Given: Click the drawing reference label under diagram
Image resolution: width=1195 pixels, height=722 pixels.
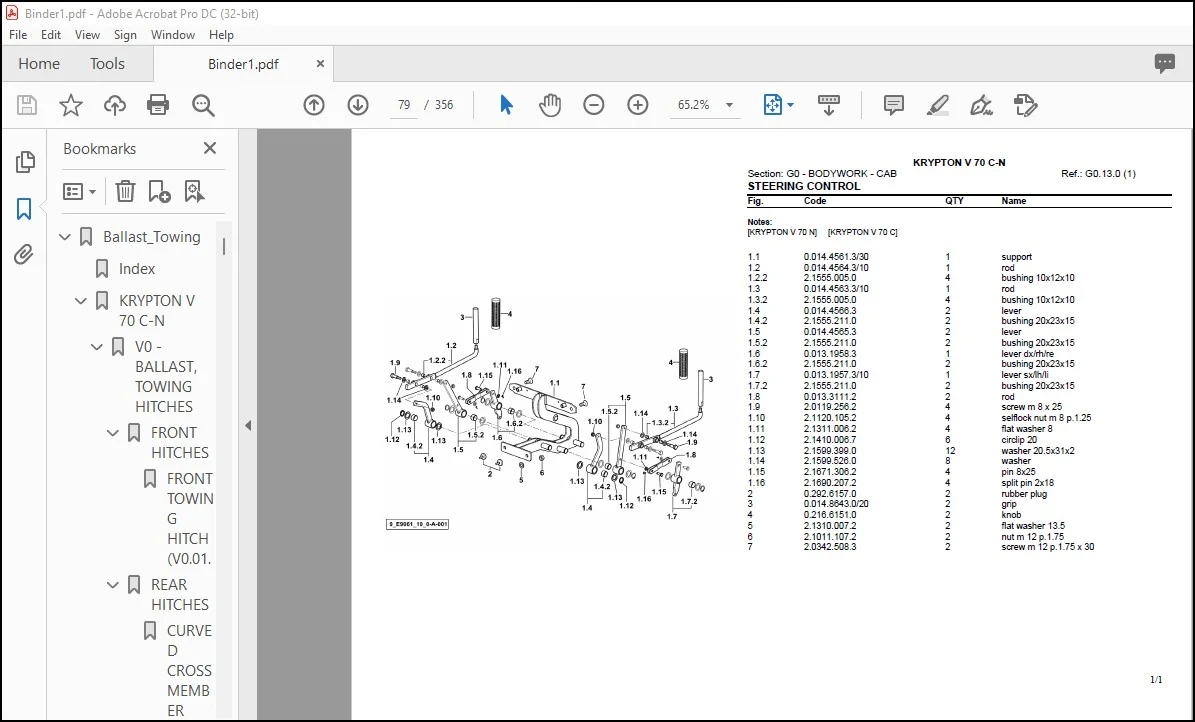Looking at the screenshot, I should coord(417,525).
